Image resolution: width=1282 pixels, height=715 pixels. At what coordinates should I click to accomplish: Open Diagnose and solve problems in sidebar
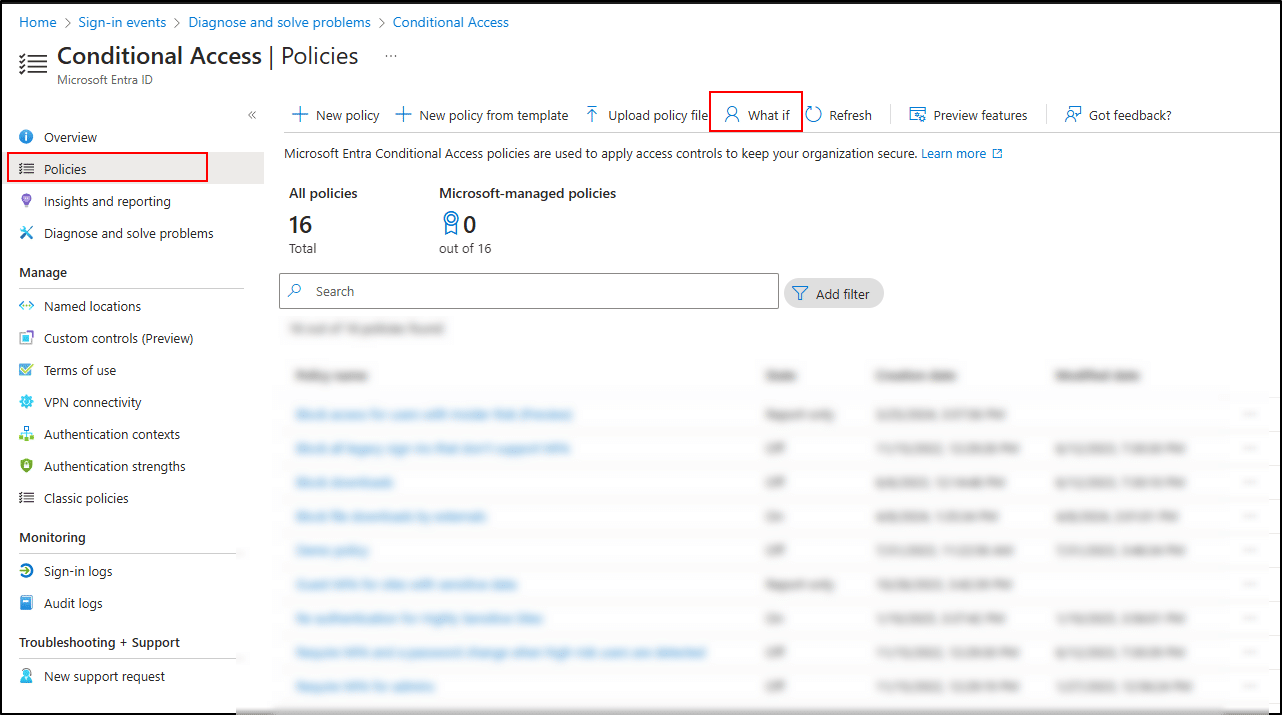click(129, 233)
